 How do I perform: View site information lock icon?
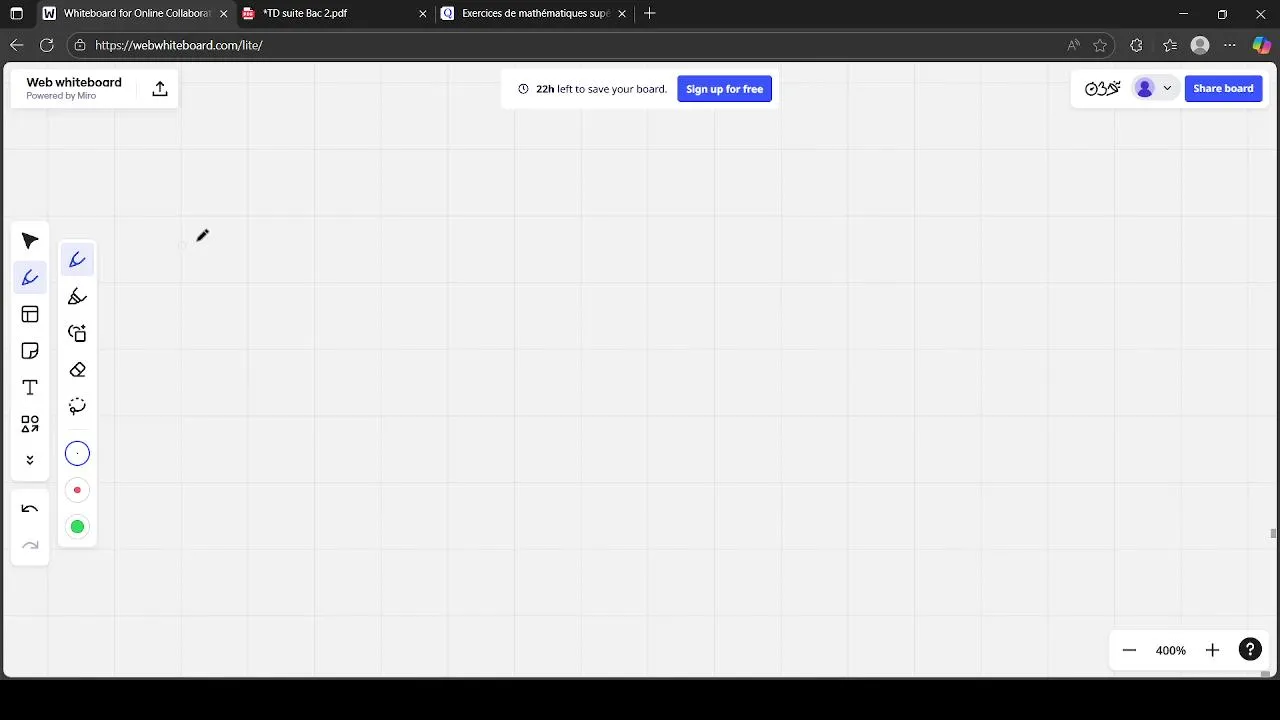tap(80, 45)
